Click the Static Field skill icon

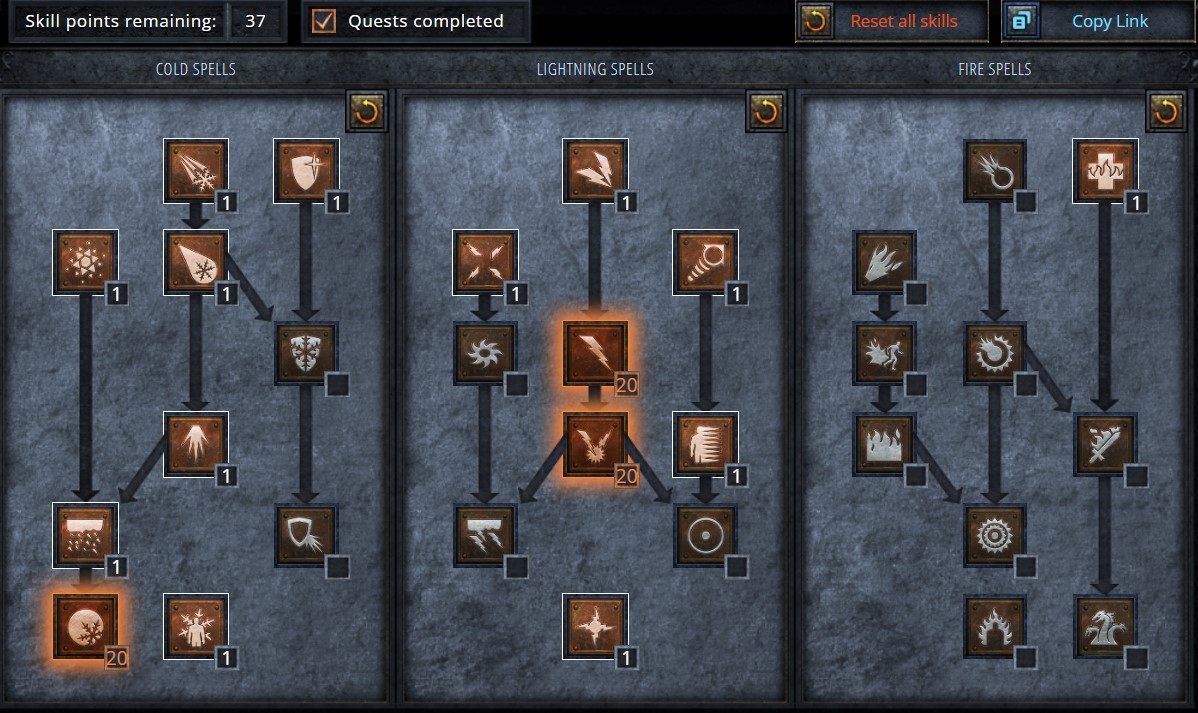point(485,262)
